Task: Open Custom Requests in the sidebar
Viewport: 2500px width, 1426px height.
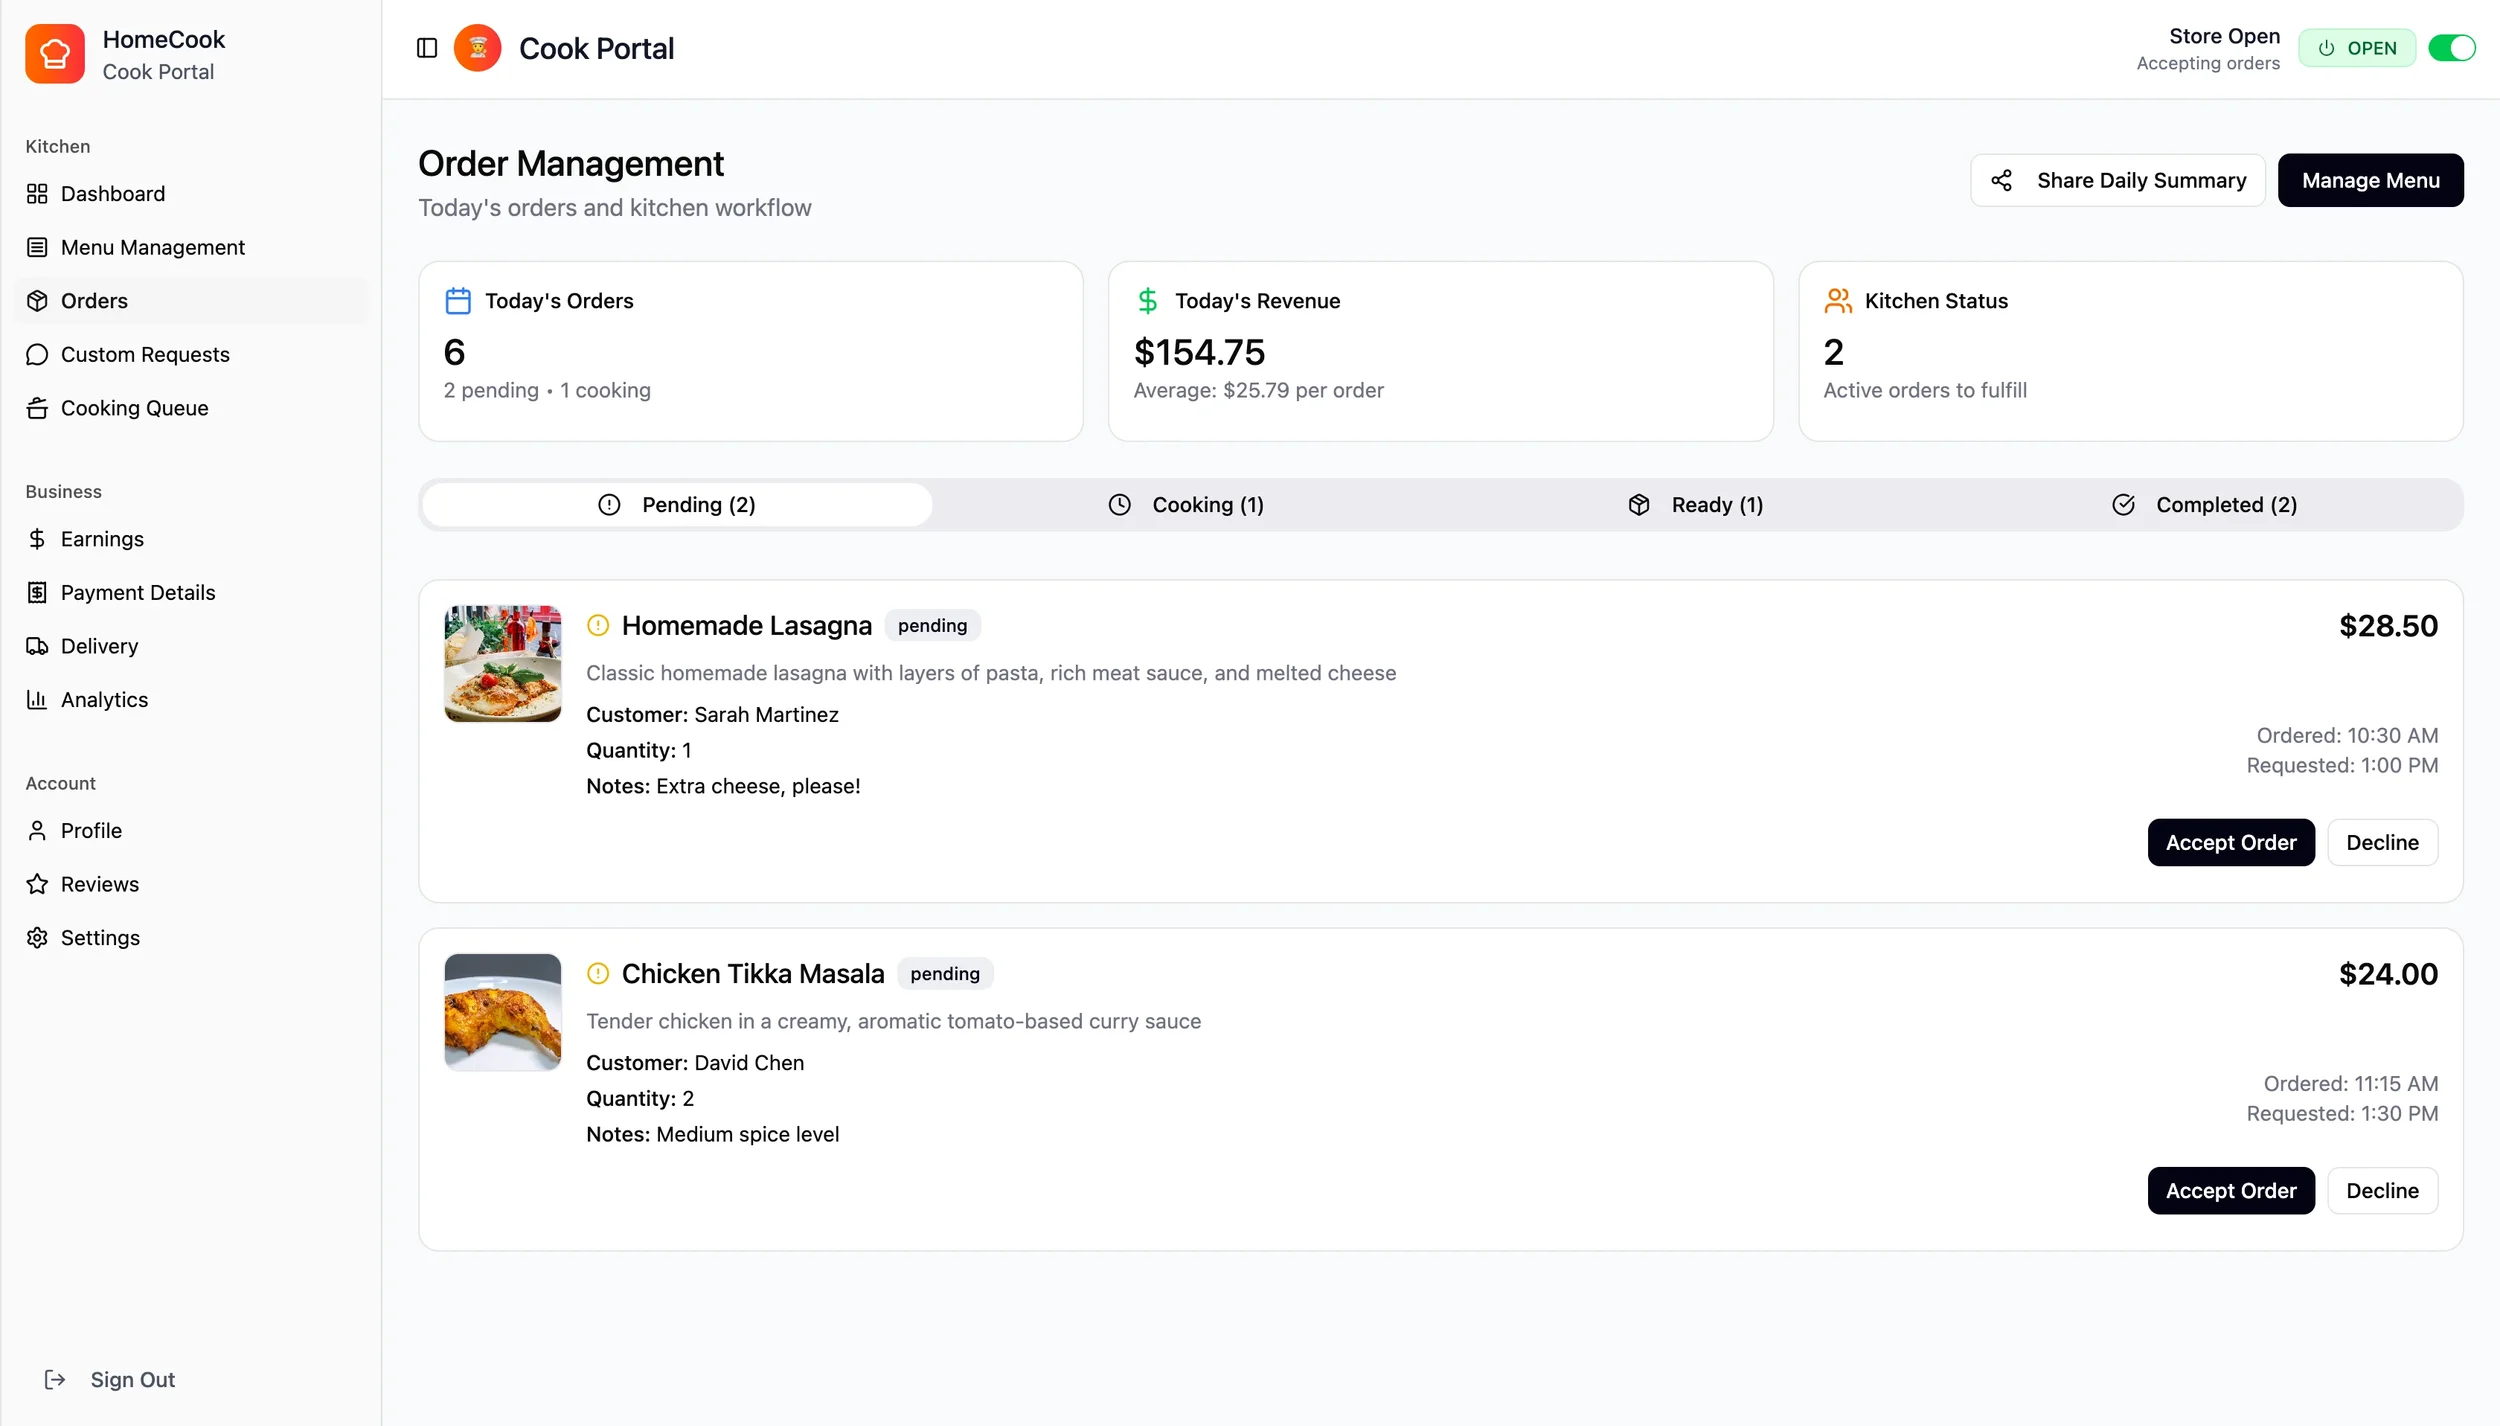Action: tap(145, 355)
